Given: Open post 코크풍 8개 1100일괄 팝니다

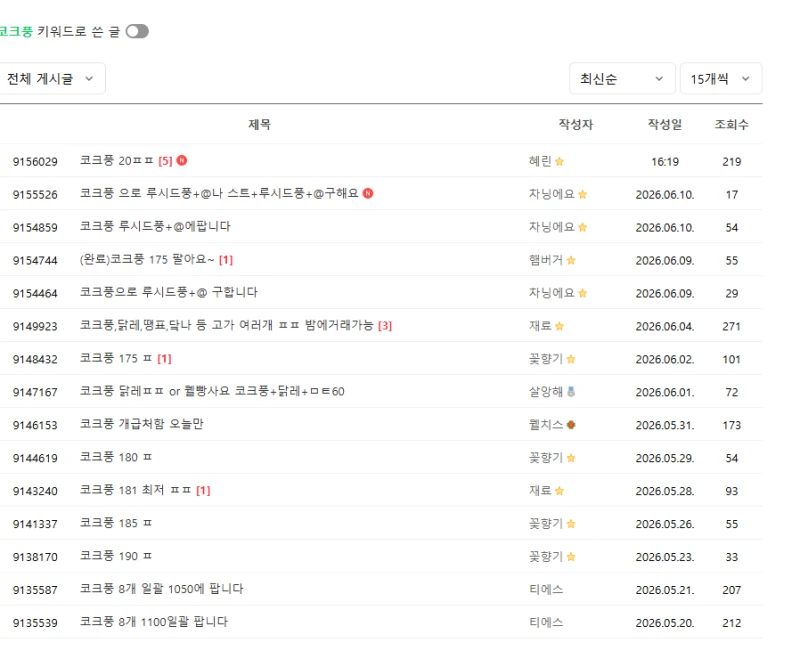Looking at the screenshot, I should [154, 621].
